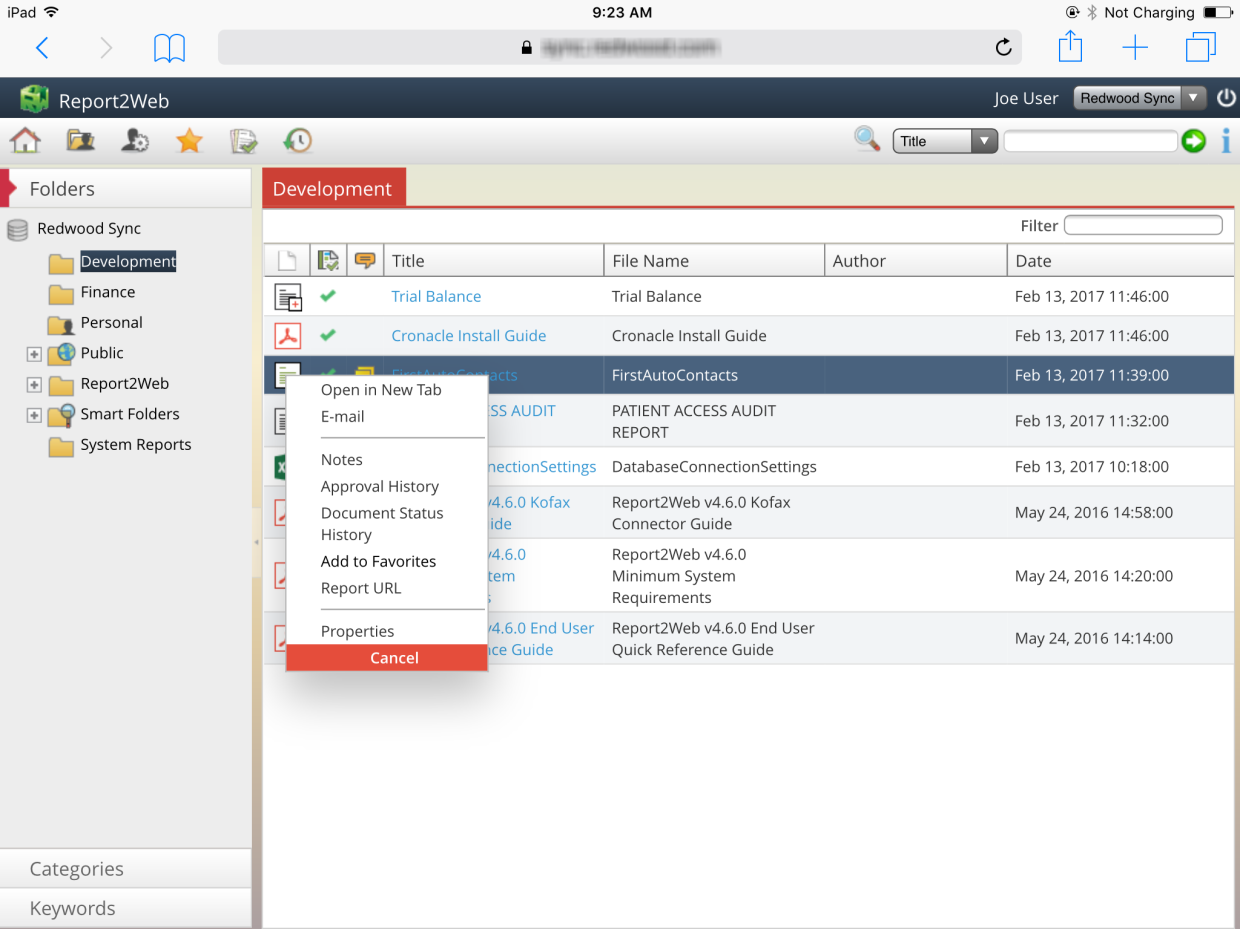Click the power logout icon top right
This screenshot has width=1240, height=929.
(1226, 97)
